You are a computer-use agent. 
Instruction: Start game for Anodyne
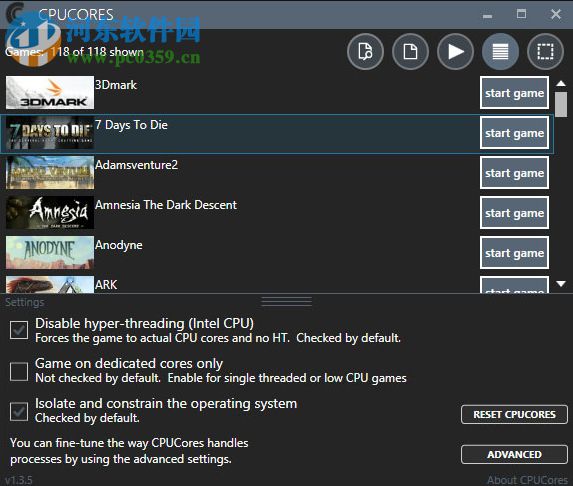point(514,253)
